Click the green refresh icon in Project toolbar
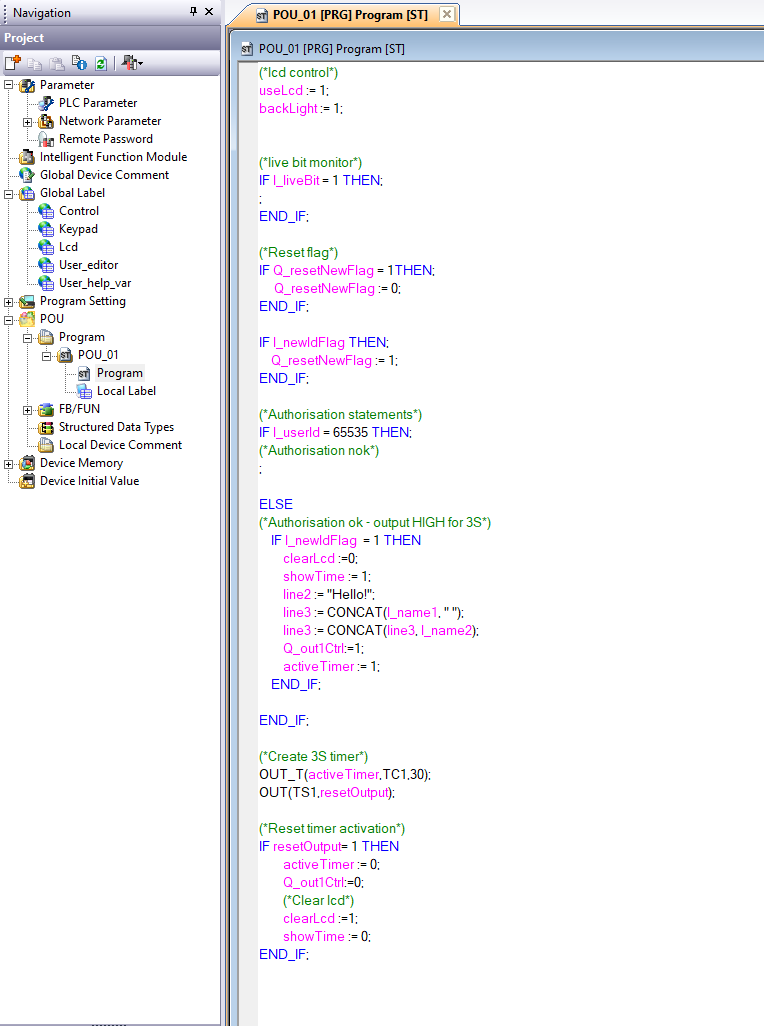The height and width of the screenshot is (1026, 764). pos(101,63)
